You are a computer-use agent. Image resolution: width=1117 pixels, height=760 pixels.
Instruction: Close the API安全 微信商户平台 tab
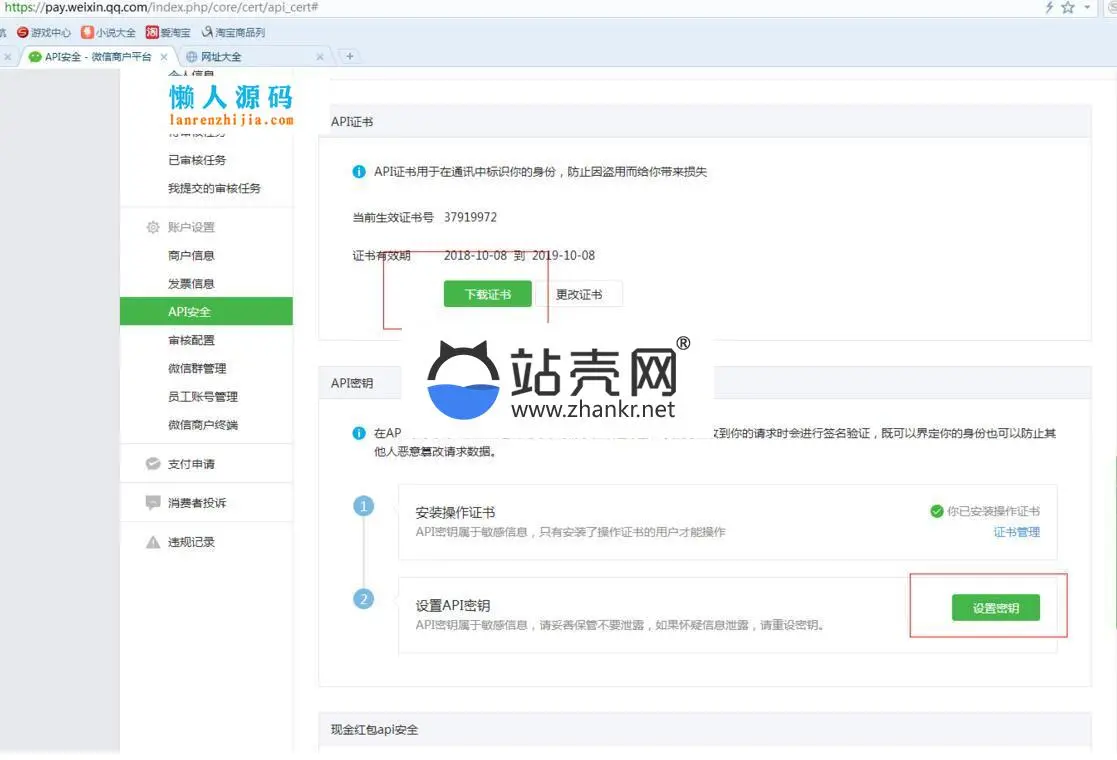coord(164,57)
